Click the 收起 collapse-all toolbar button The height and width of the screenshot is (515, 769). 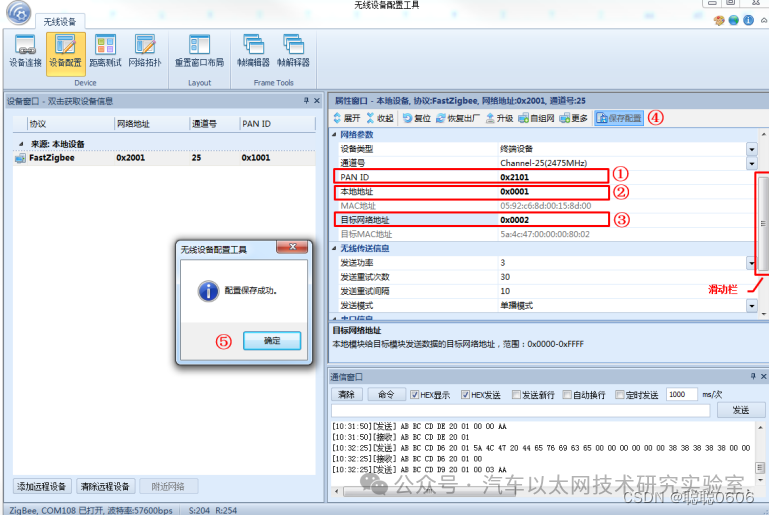point(380,118)
